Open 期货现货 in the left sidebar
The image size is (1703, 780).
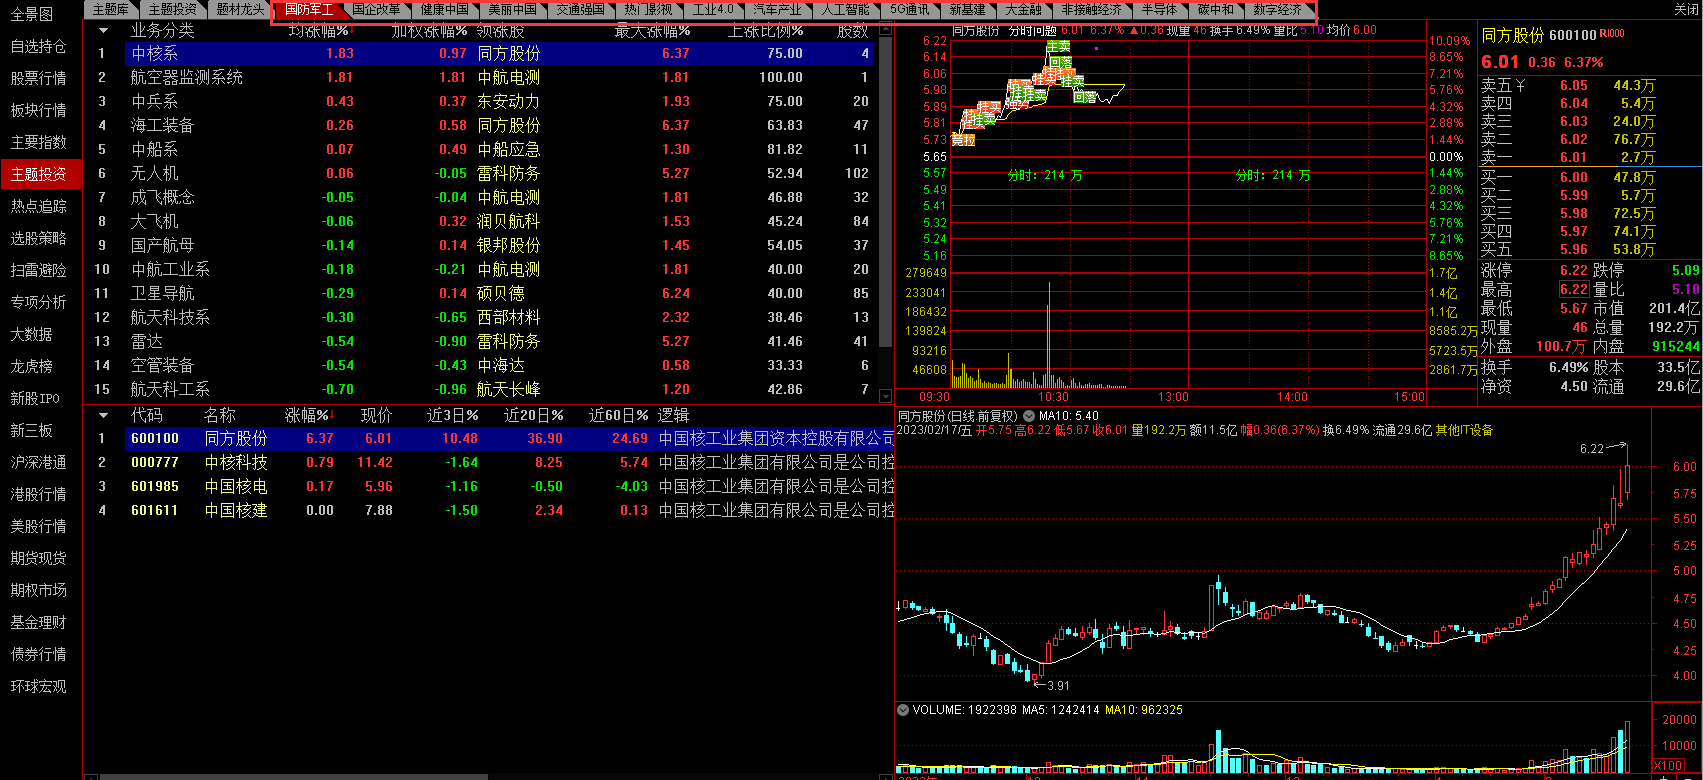point(39,558)
